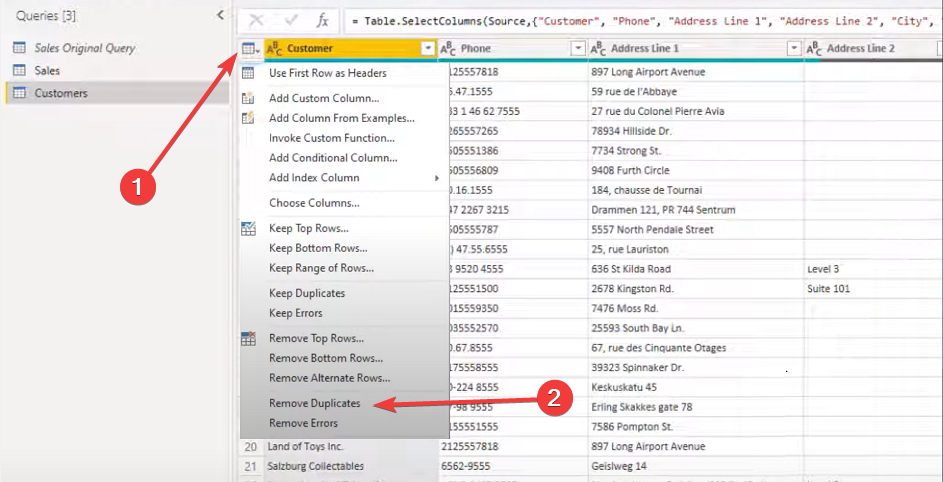Viewport: 943px width, 482px height.
Task: Click the table menu icon beside Customer header
Action: pos(250,48)
